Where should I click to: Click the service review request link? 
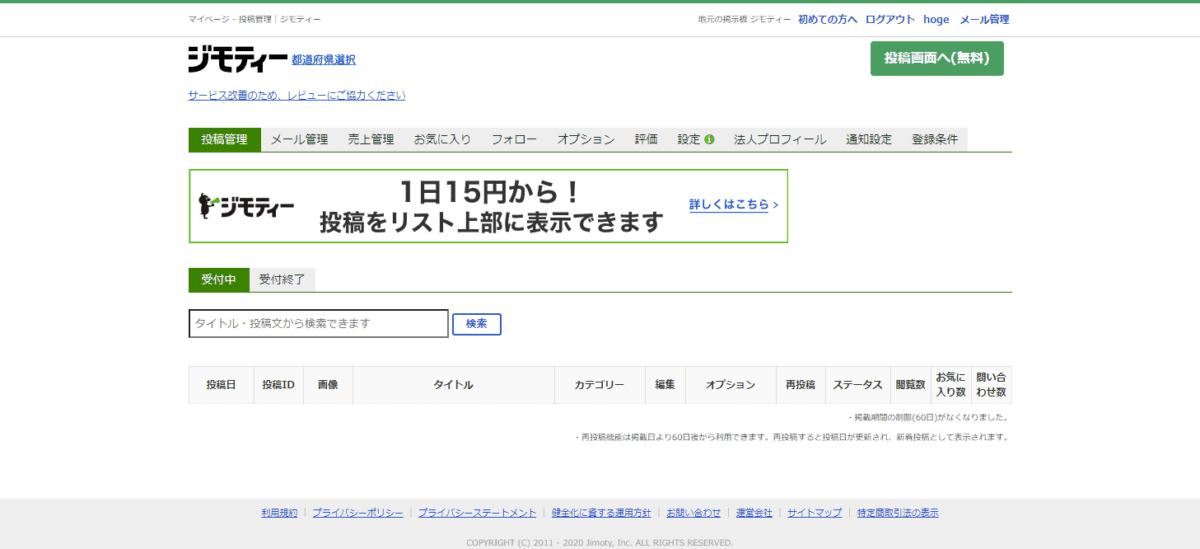pos(297,96)
